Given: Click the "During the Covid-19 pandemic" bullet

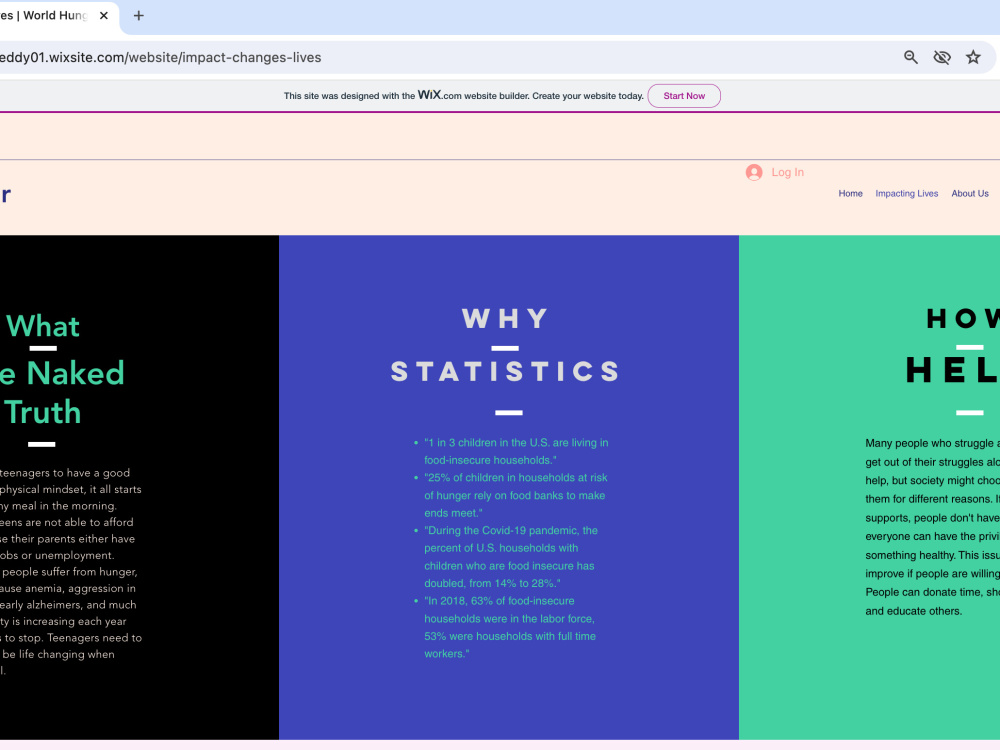Looking at the screenshot, I should pos(510,557).
